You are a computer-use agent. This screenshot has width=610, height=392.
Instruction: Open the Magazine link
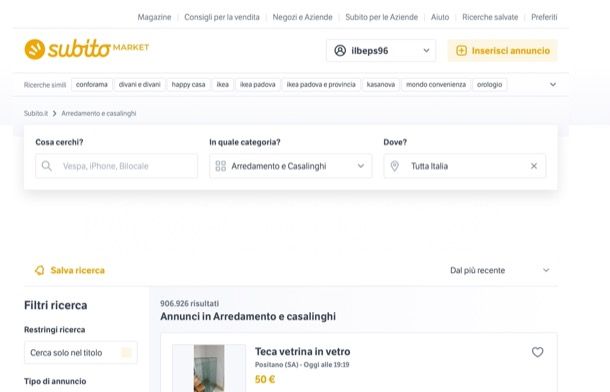pos(154,17)
